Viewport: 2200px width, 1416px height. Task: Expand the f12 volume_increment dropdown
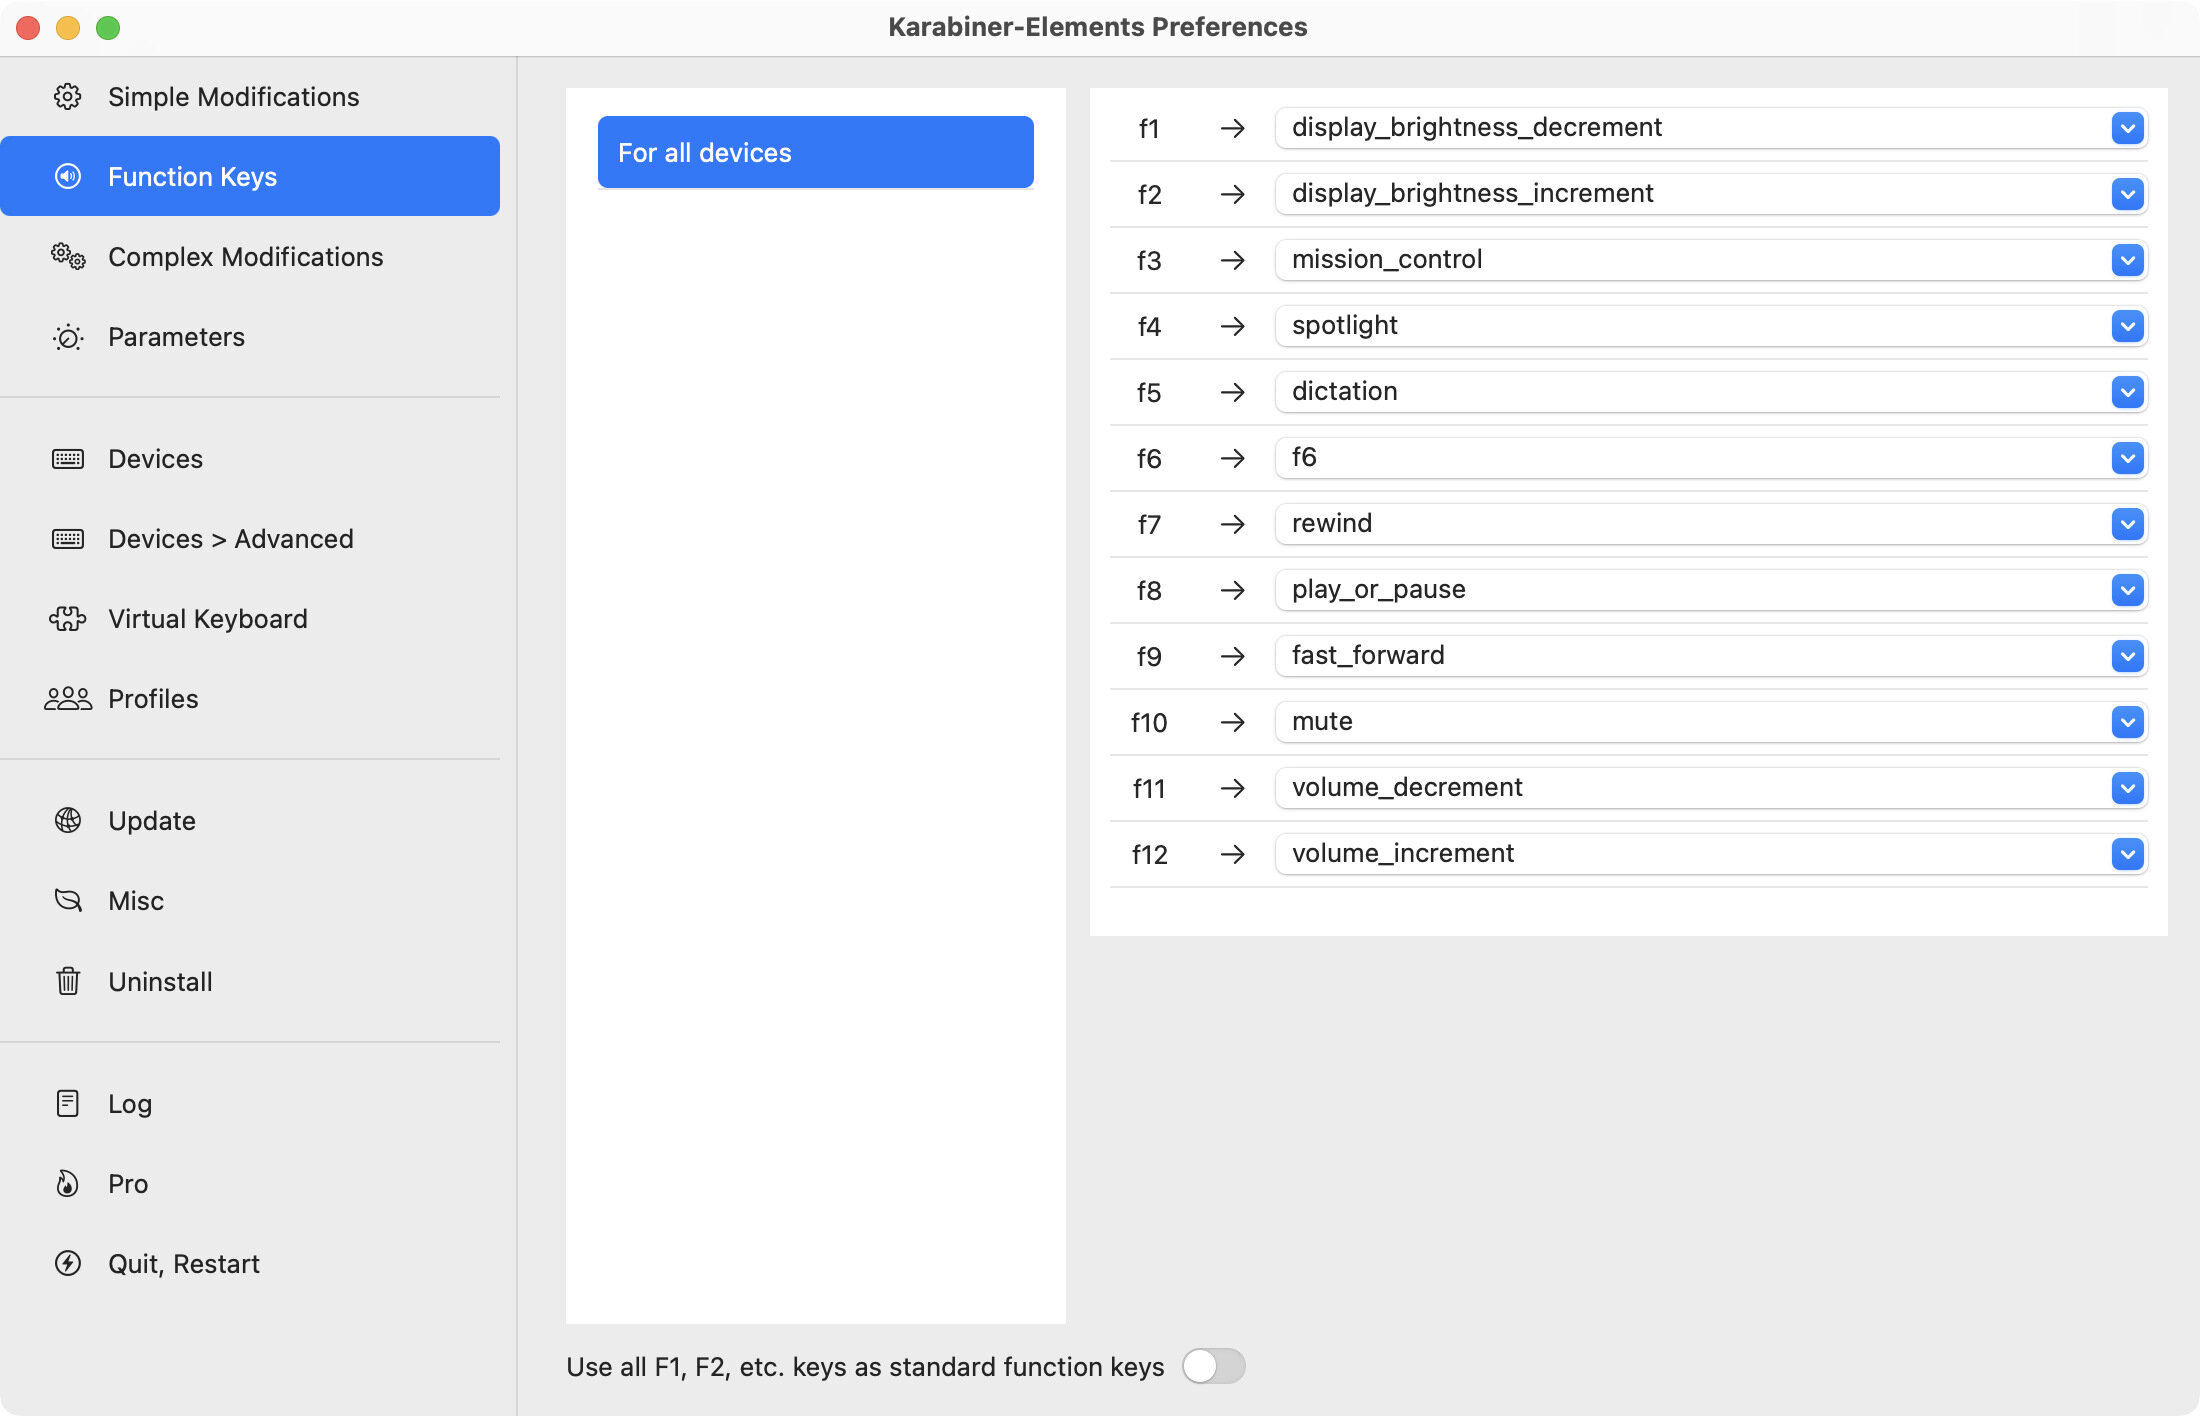[2127, 854]
